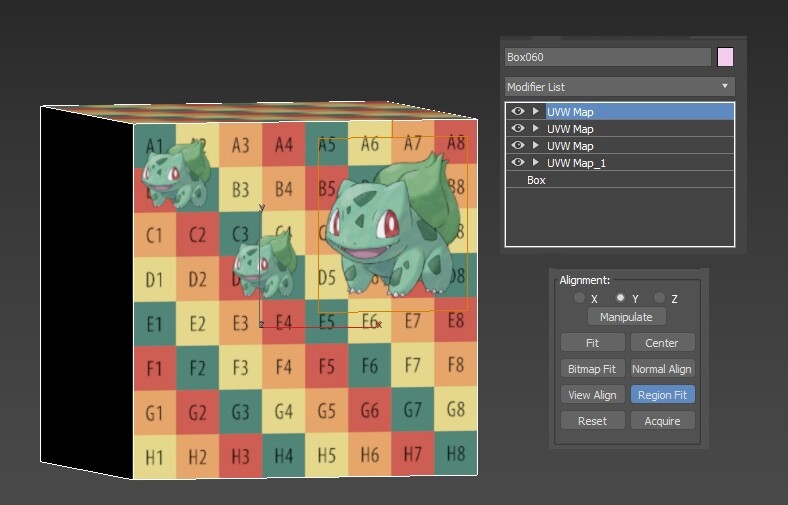Hide the topmost selected UVW Map modifier
The width and height of the screenshot is (788, 505).
click(518, 112)
